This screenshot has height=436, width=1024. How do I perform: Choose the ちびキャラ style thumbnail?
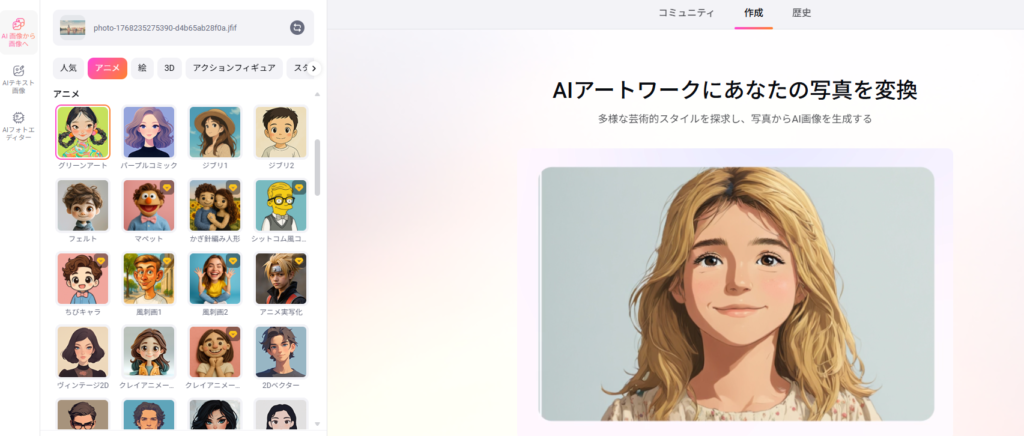pos(83,279)
